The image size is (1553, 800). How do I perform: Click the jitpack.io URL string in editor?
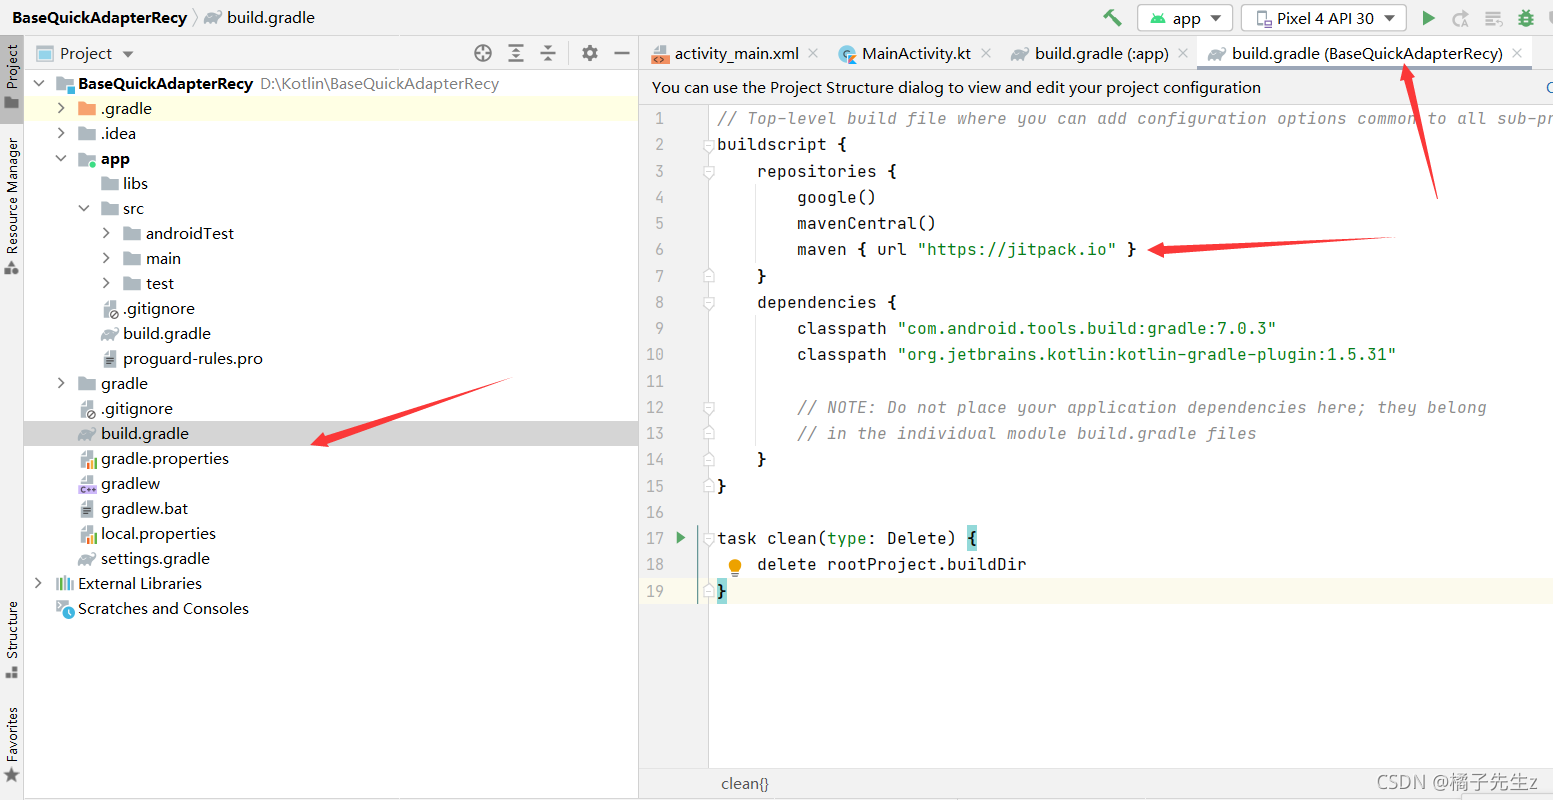tap(1016, 249)
